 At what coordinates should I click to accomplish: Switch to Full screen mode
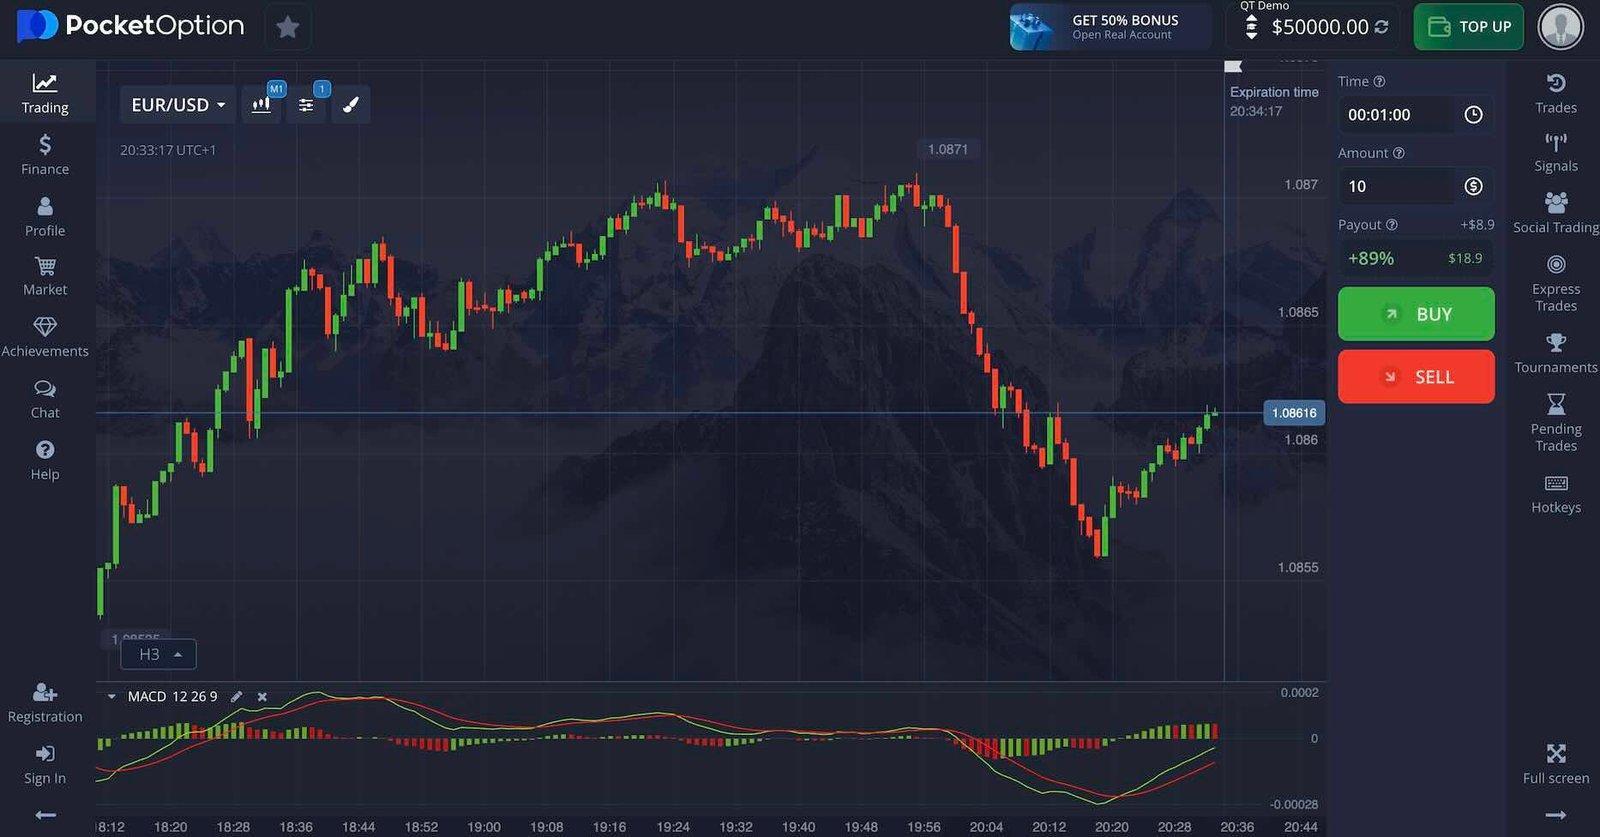click(x=1556, y=764)
